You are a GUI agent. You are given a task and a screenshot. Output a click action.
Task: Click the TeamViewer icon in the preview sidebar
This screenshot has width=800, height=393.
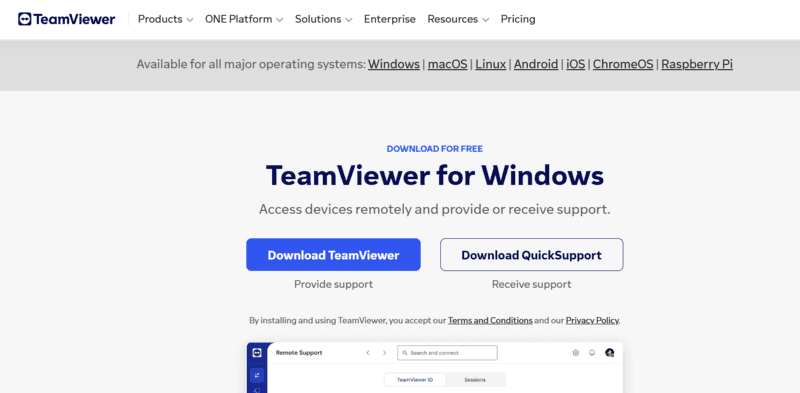point(257,353)
